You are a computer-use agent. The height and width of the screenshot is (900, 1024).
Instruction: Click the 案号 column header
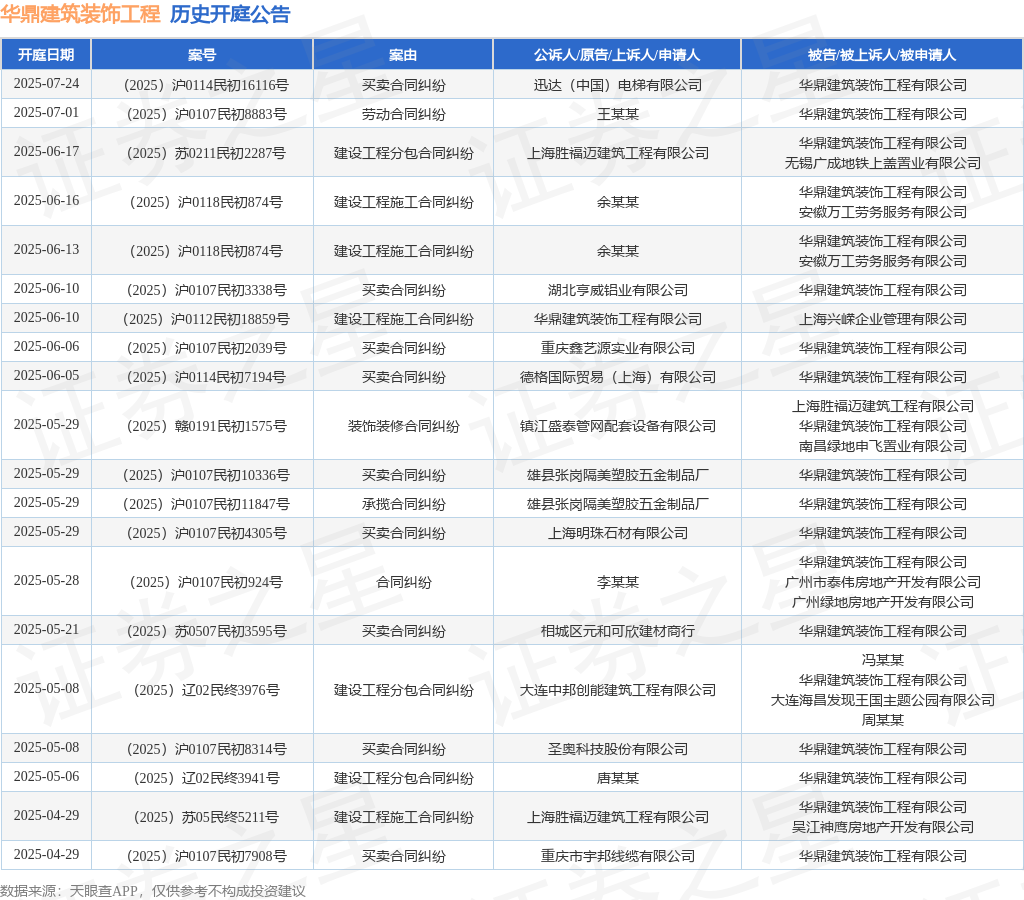202,55
